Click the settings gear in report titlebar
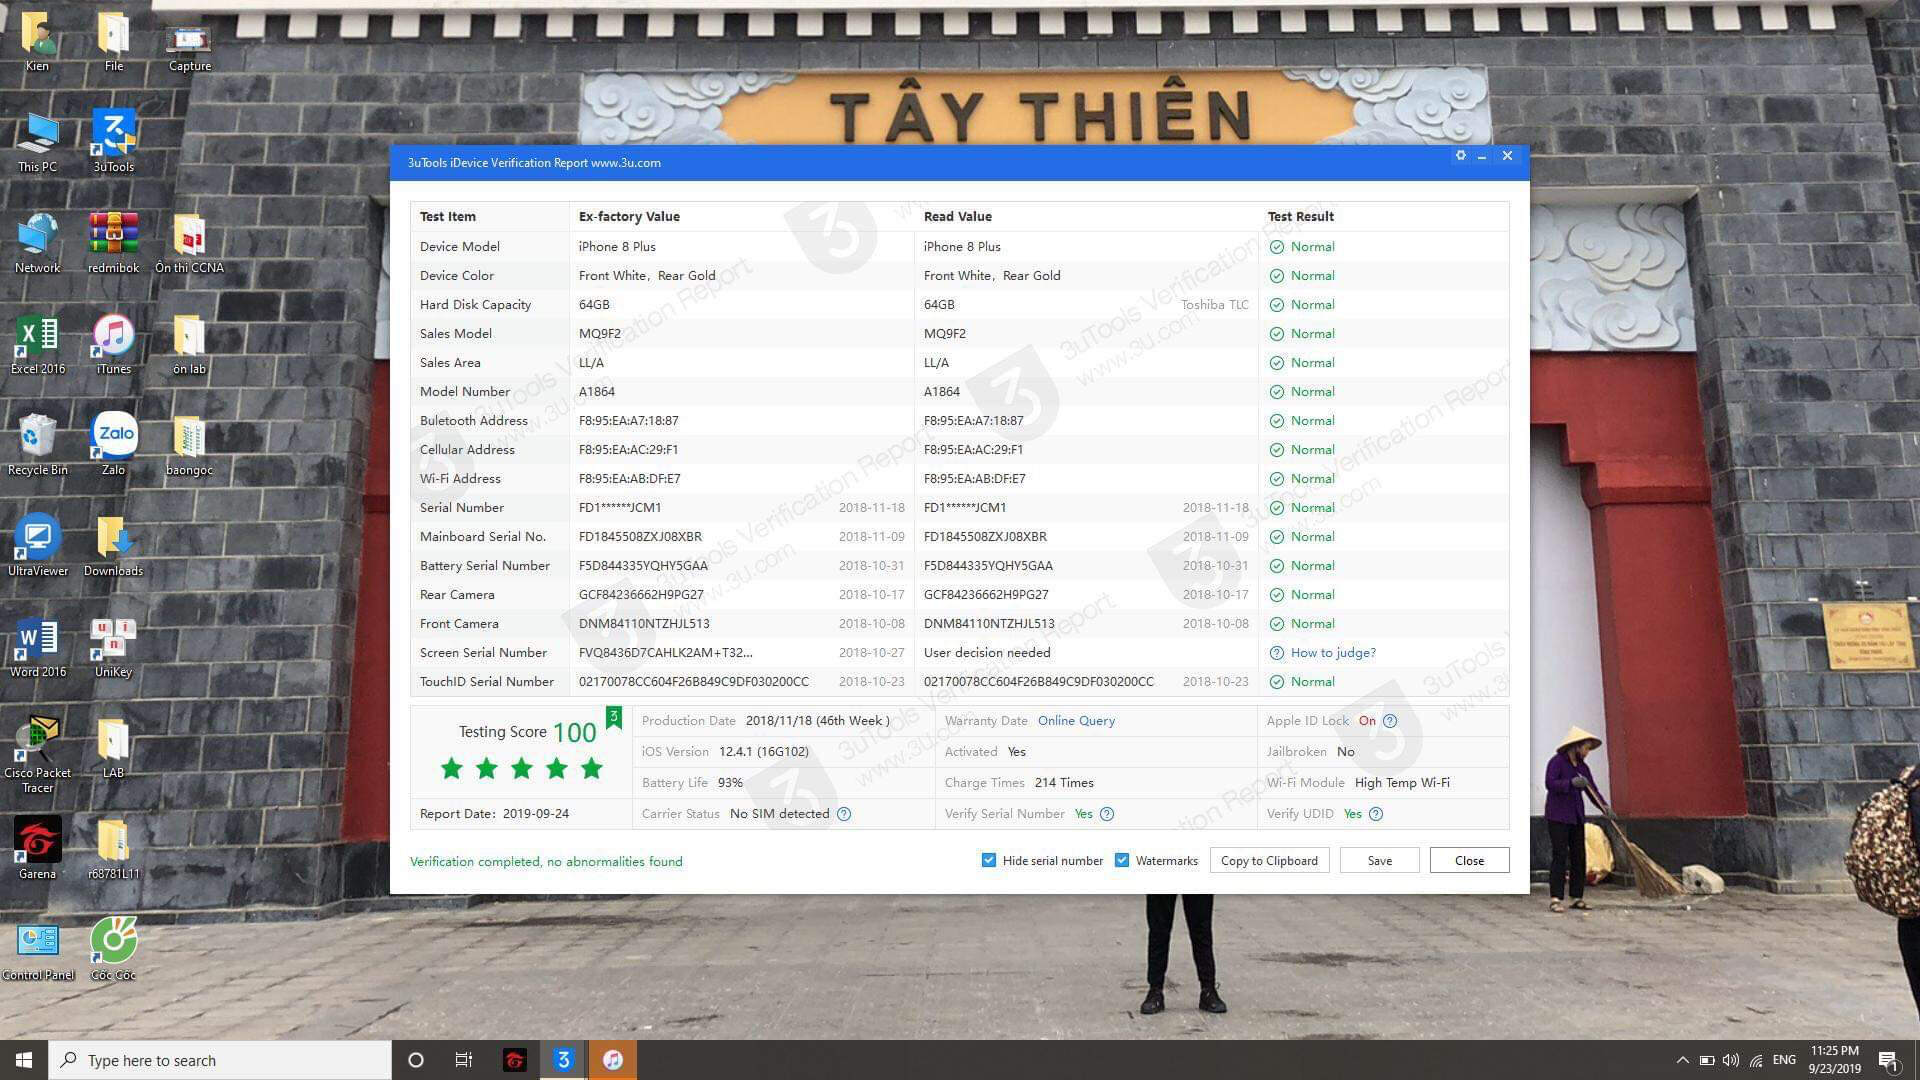Screen dimensions: 1920x1080 coord(1460,156)
